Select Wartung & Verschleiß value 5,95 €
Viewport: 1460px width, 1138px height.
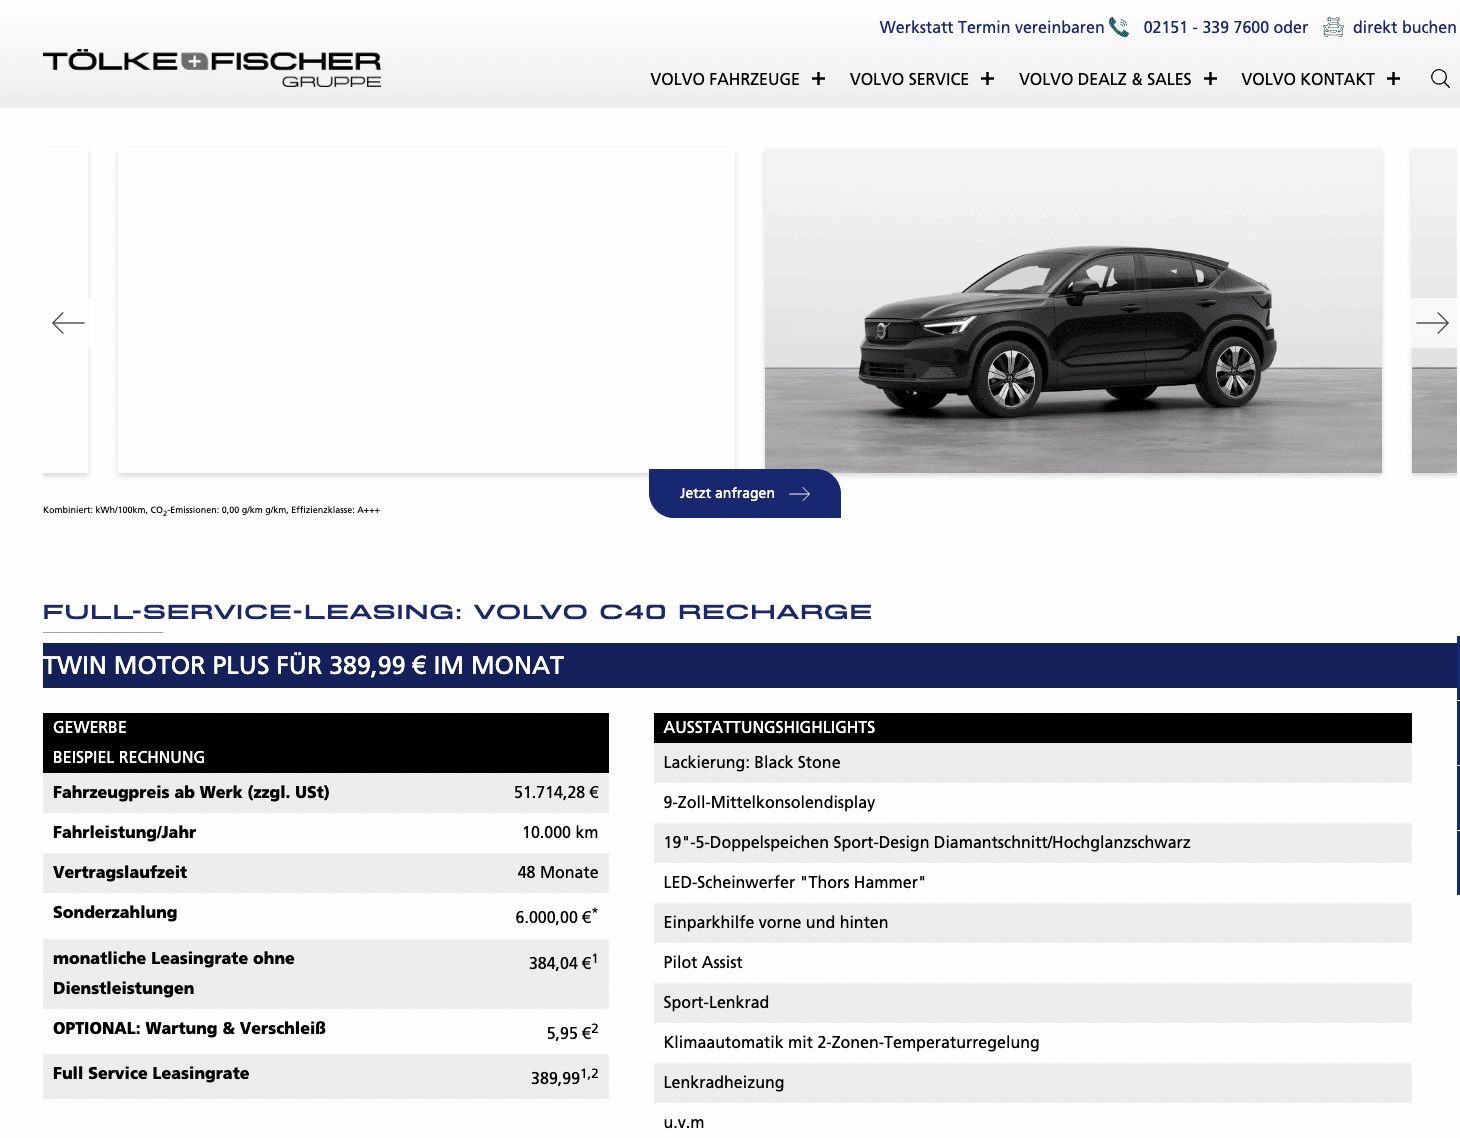point(572,1032)
